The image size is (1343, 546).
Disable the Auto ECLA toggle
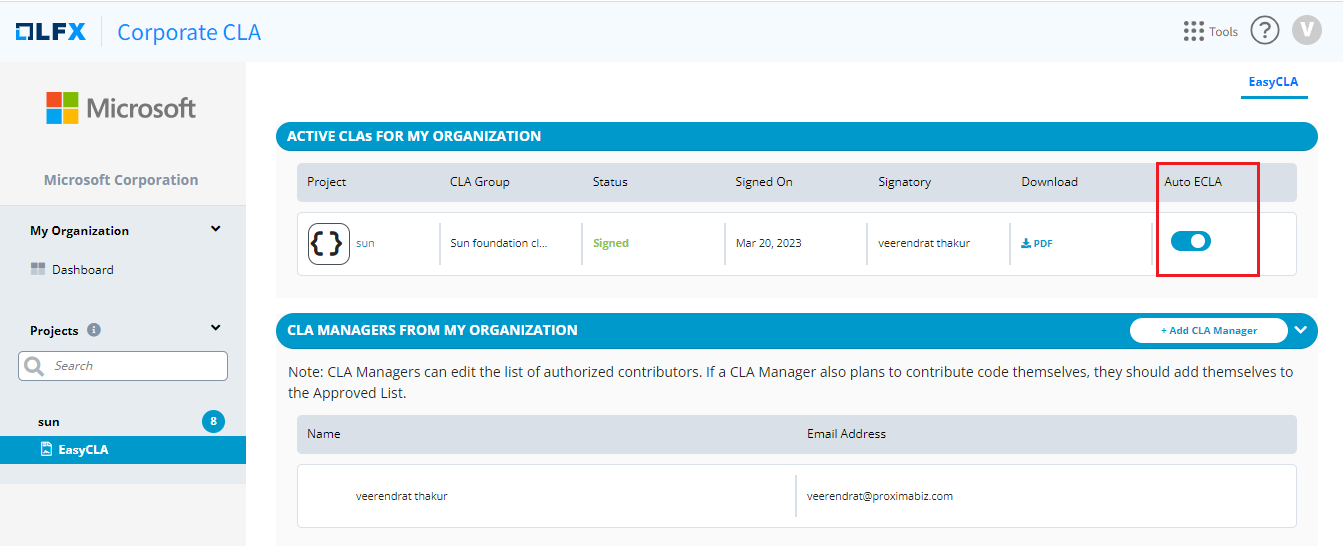click(1190, 241)
